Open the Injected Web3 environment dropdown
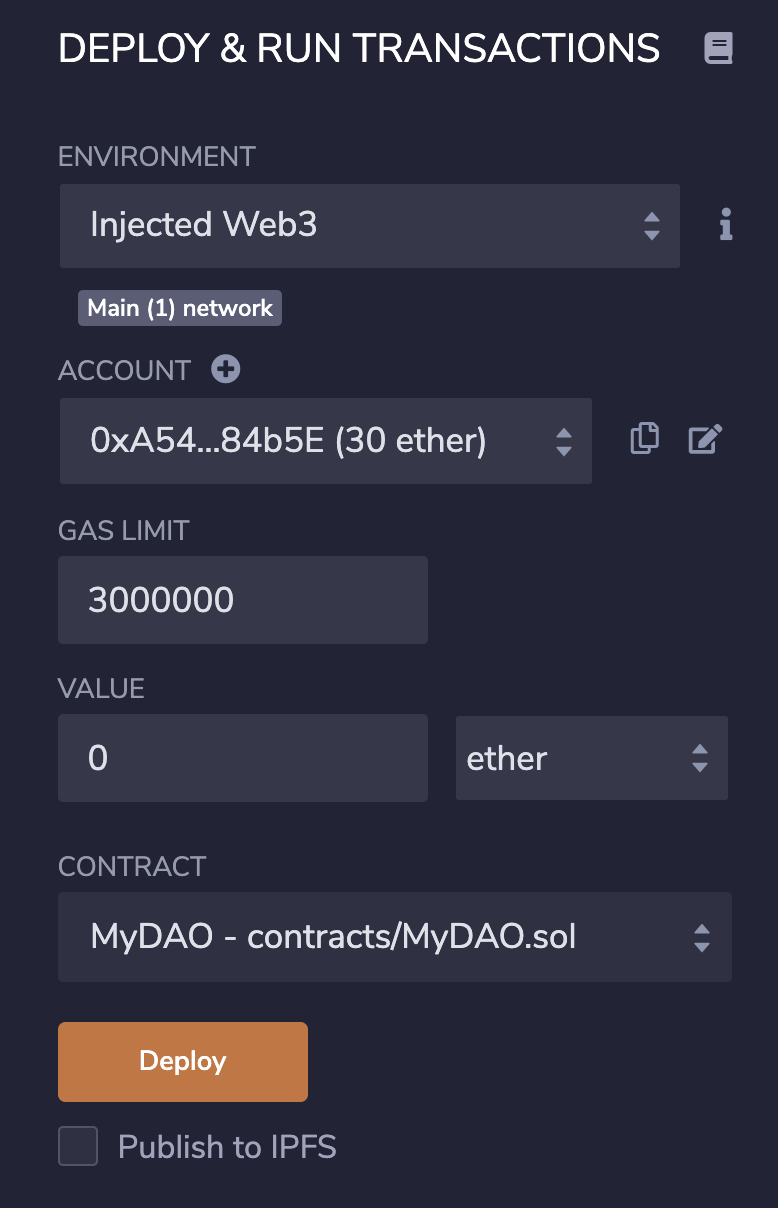Viewport: 778px width, 1208px height. (x=370, y=225)
